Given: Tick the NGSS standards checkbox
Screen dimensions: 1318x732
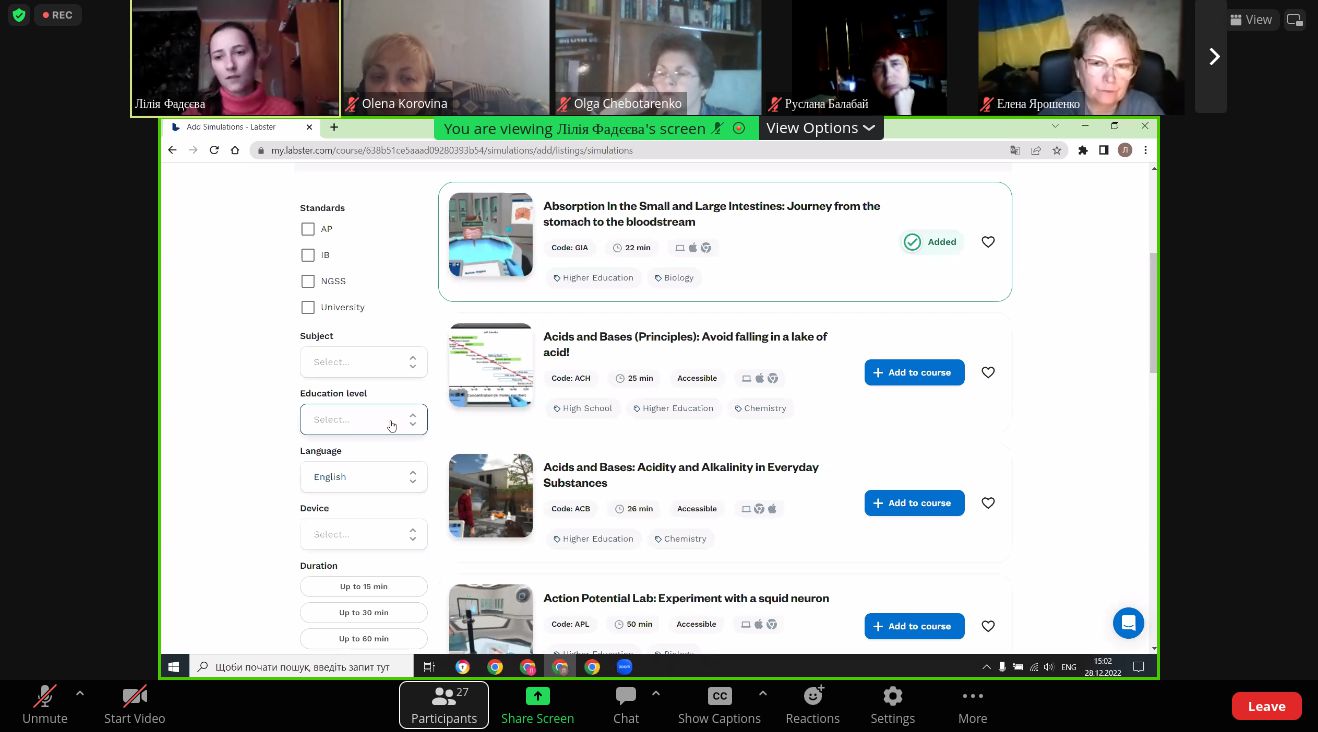Looking at the screenshot, I should (x=308, y=281).
